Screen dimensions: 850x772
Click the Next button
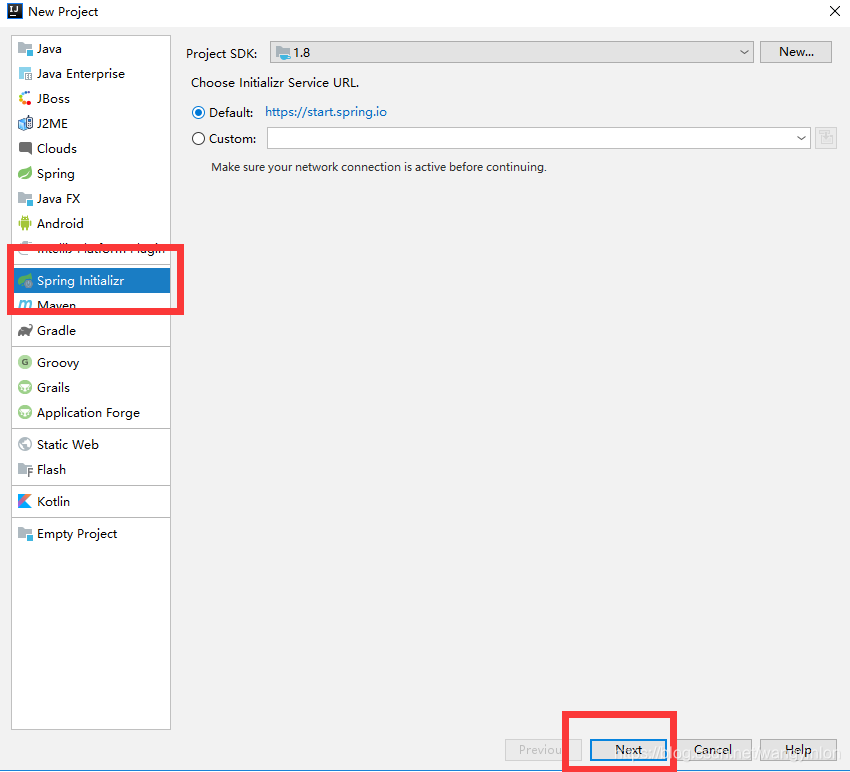coord(628,750)
